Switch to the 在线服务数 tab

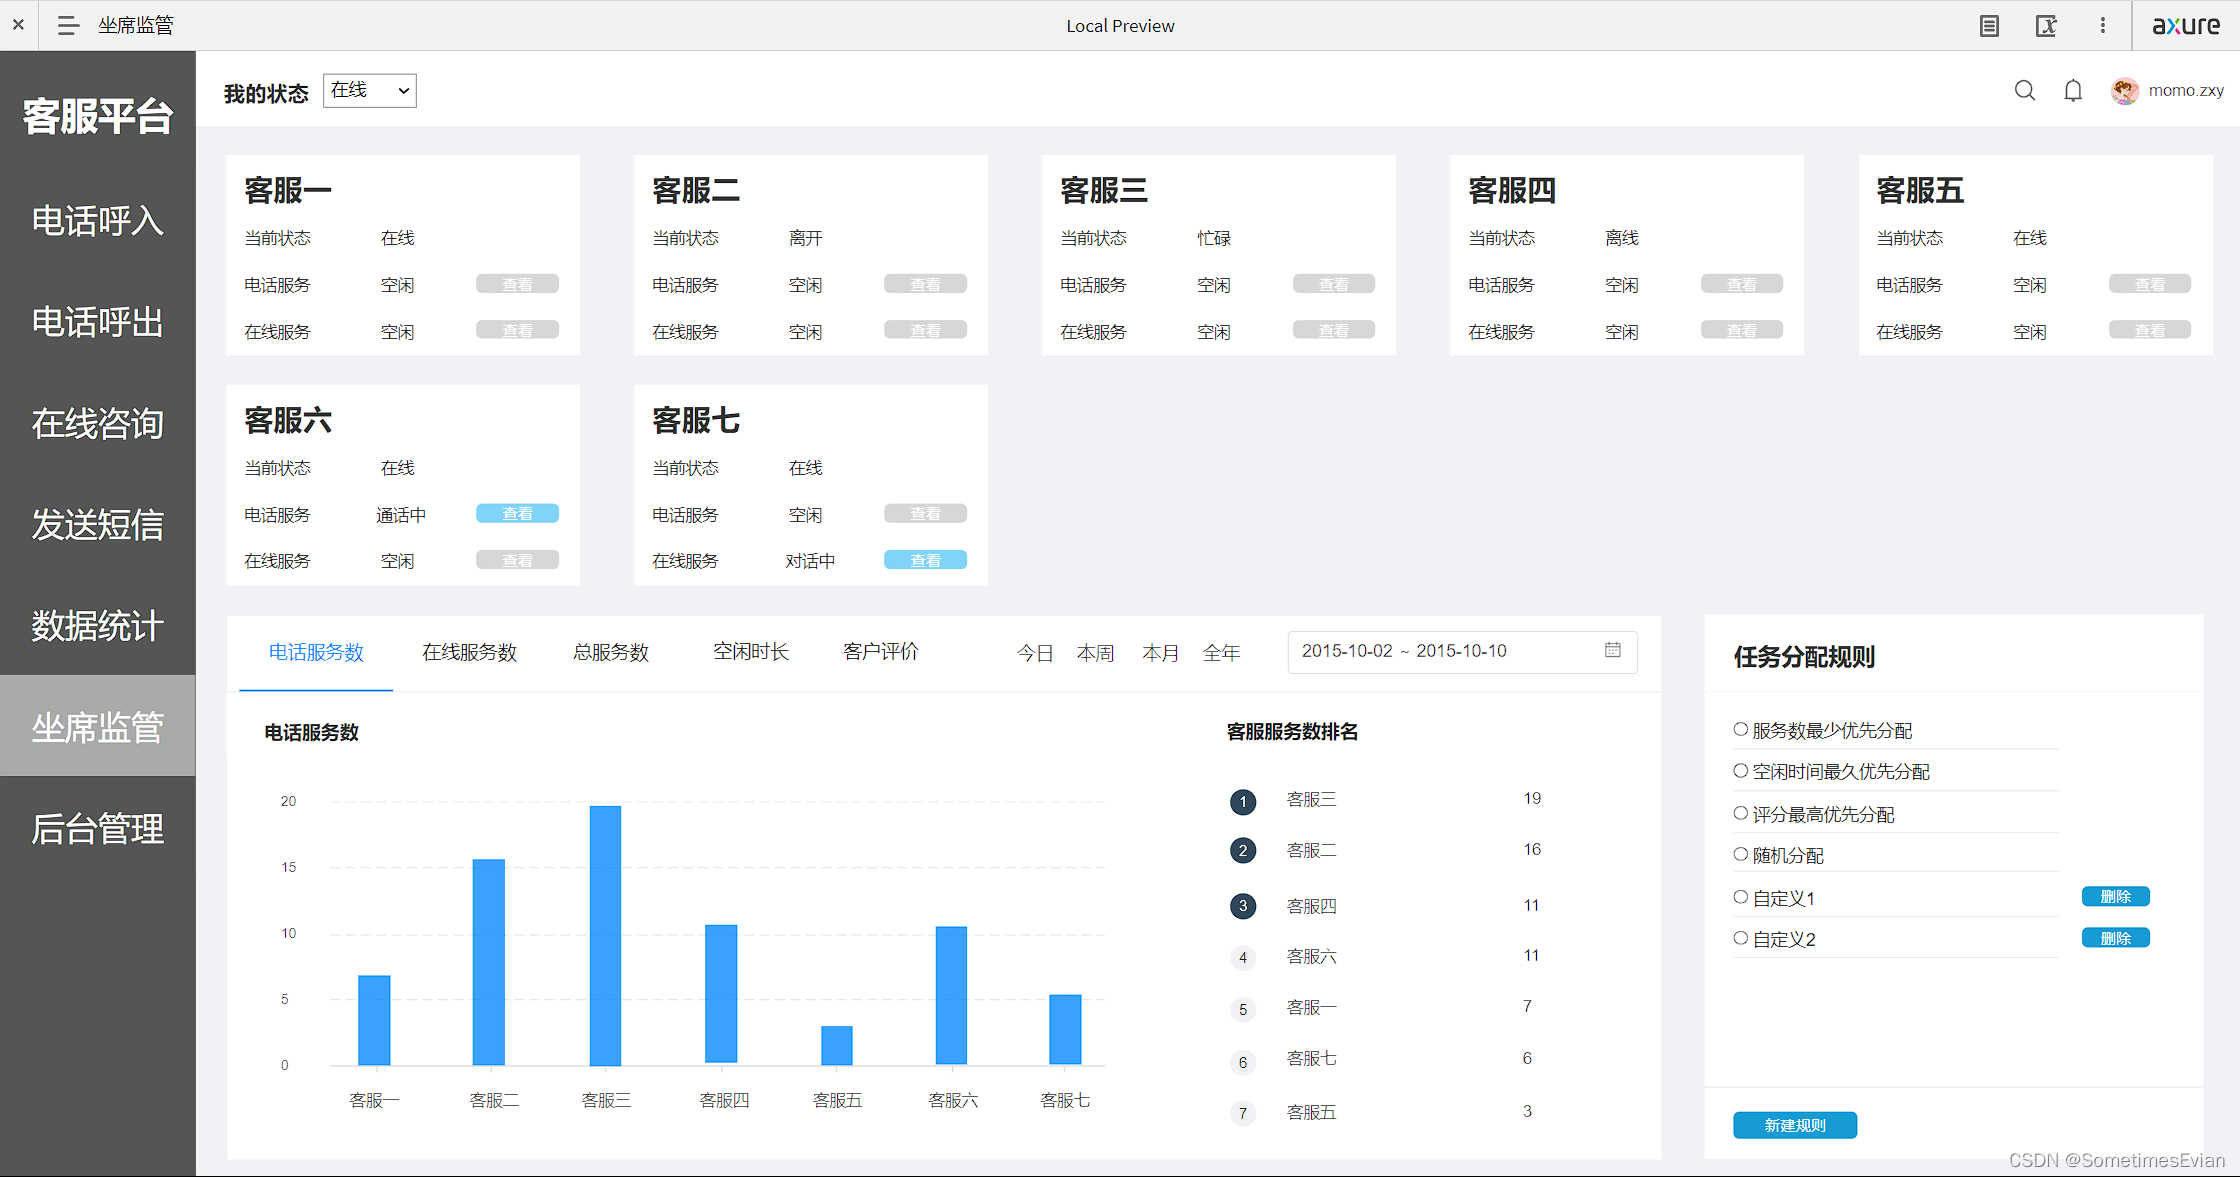click(x=469, y=652)
